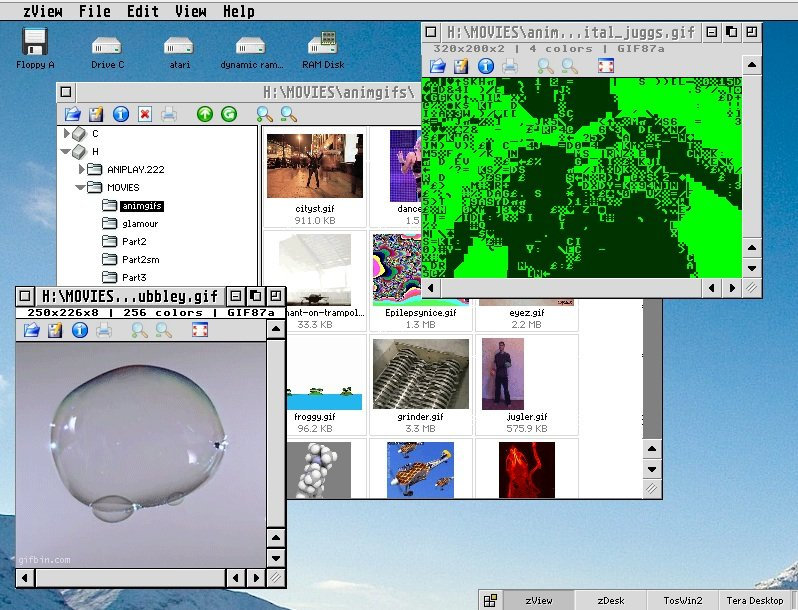Click the zoom out magnifier in the ubbley.gif window

(x=163, y=330)
